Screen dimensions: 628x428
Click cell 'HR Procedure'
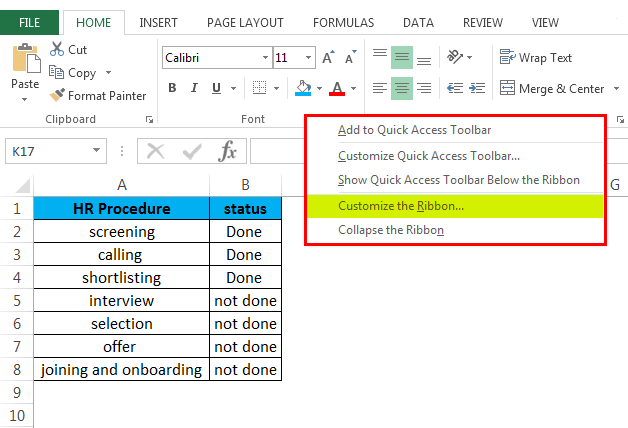pos(122,208)
